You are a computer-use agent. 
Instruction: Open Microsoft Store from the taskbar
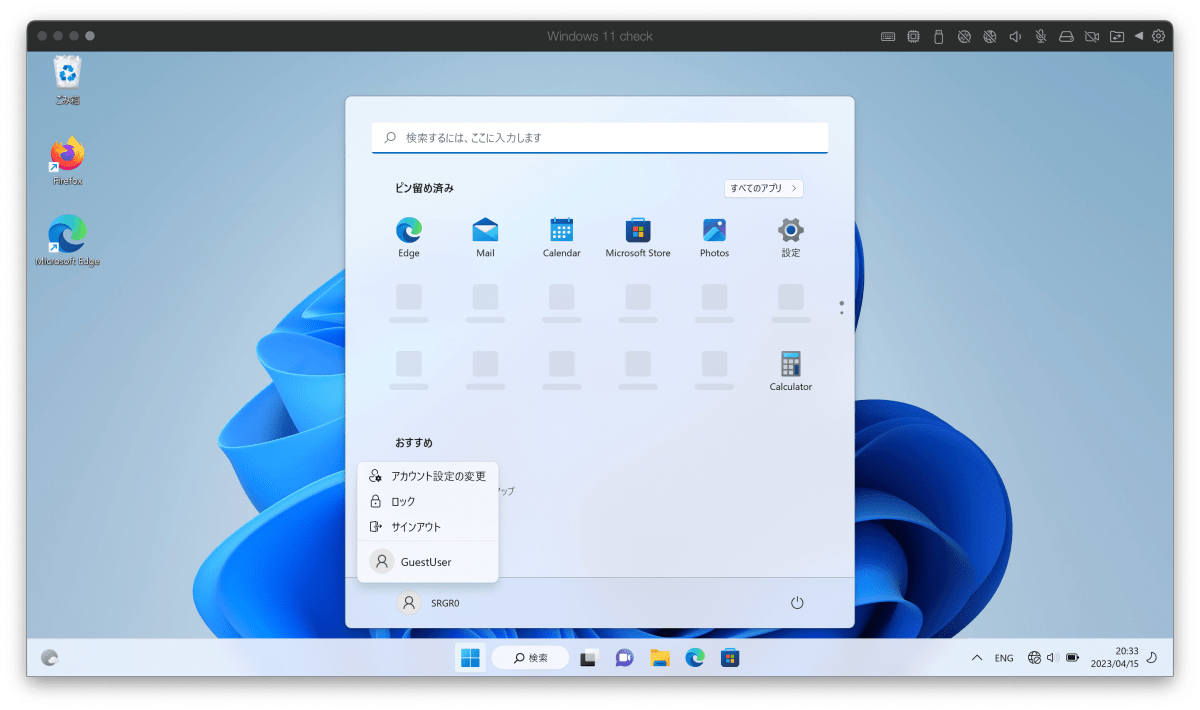coord(731,658)
